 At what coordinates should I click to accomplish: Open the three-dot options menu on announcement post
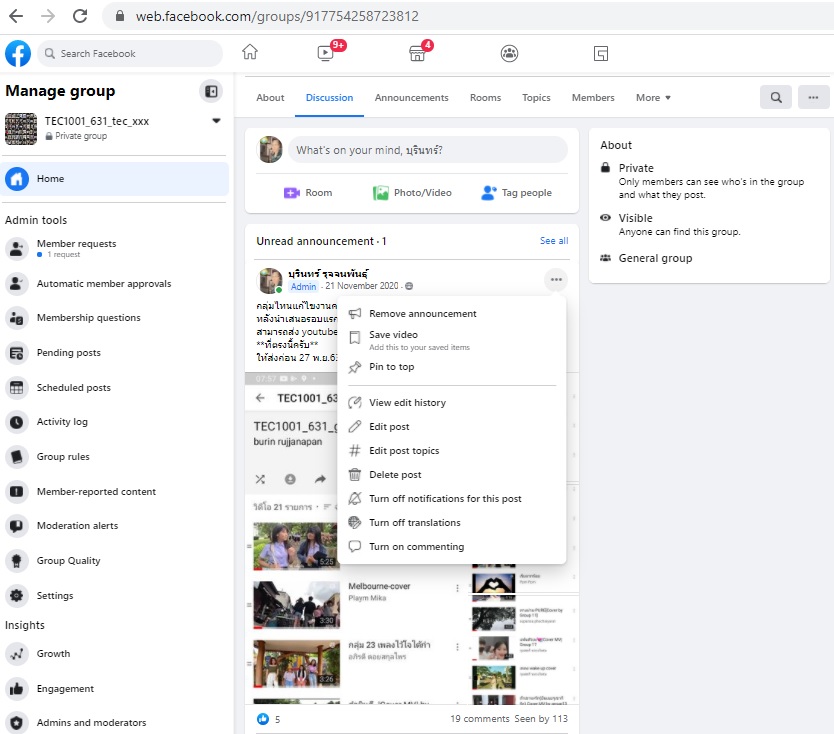click(x=556, y=280)
